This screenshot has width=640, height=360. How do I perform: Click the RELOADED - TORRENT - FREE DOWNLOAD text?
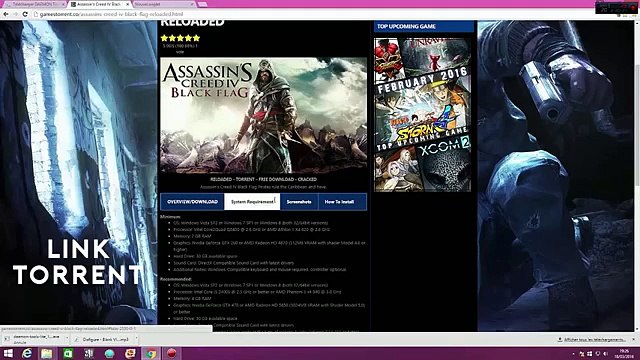click(x=263, y=179)
